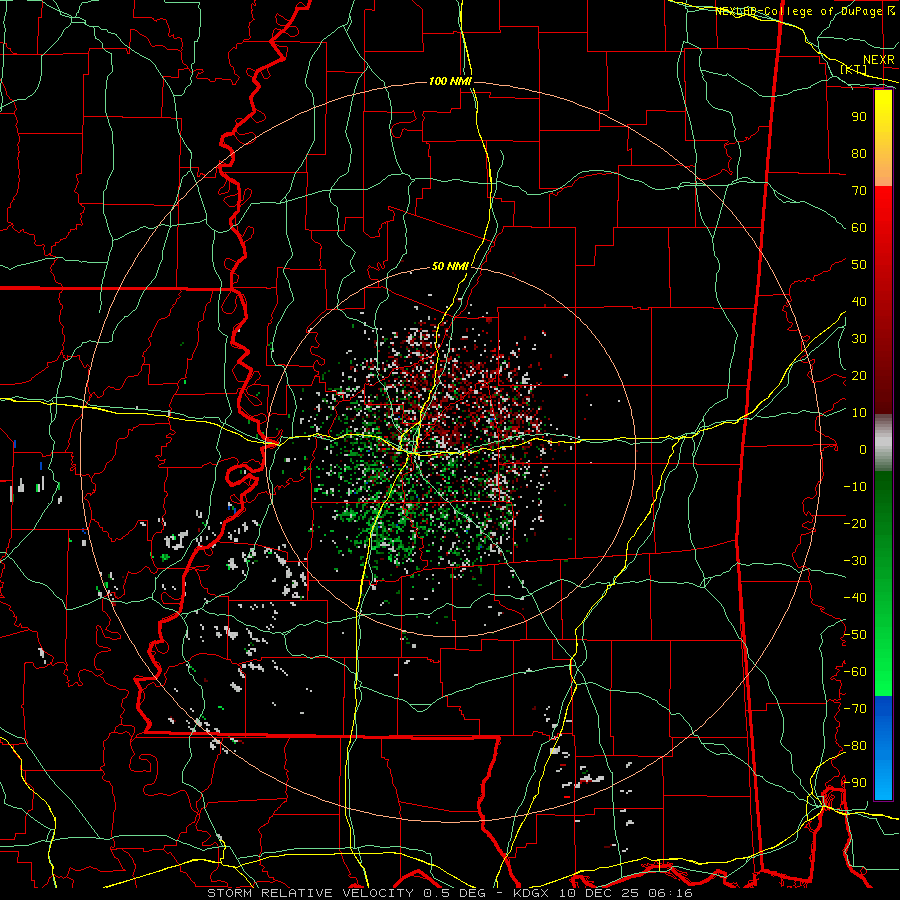Screen dimensions: 900x900
Task: Click the 50 NMI range ring label
Action: click(x=450, y=266)
